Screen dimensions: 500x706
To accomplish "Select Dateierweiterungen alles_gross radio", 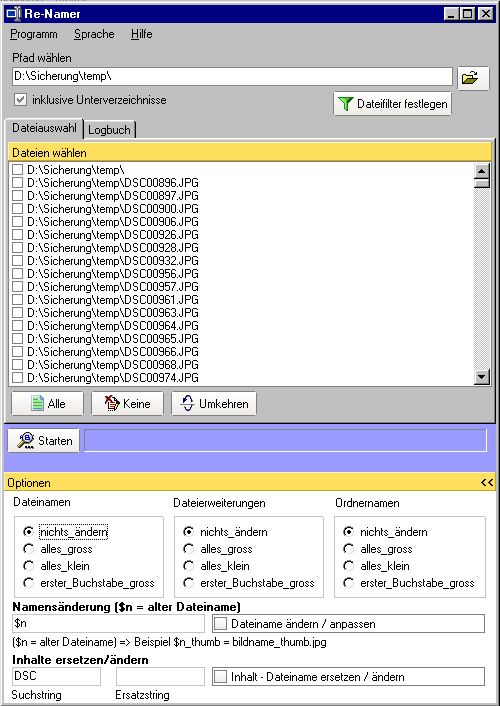I will (189, 549).
